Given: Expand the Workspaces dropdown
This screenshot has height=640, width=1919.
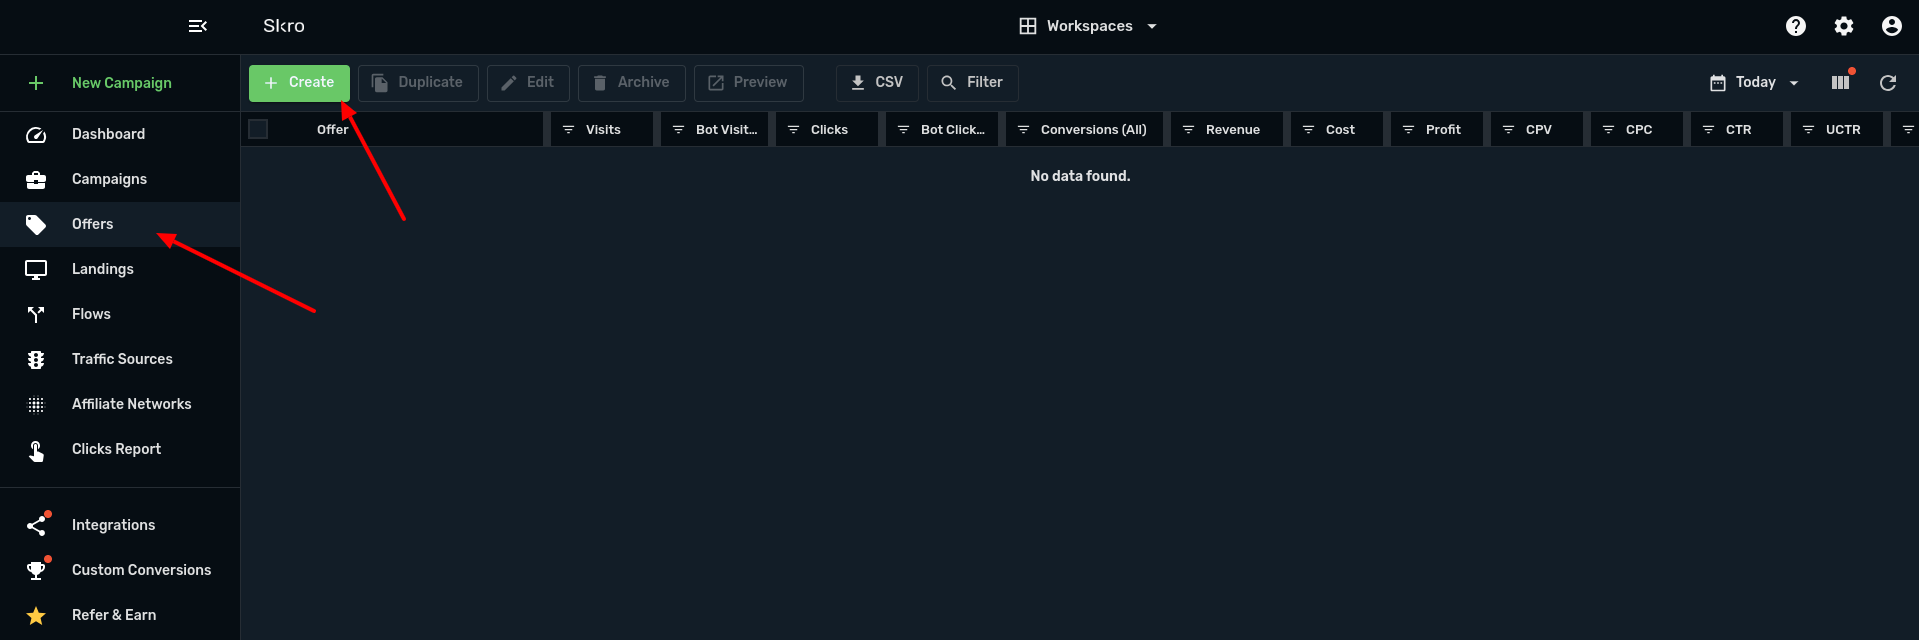Looking at the screenshot, I should (1088, 26).
